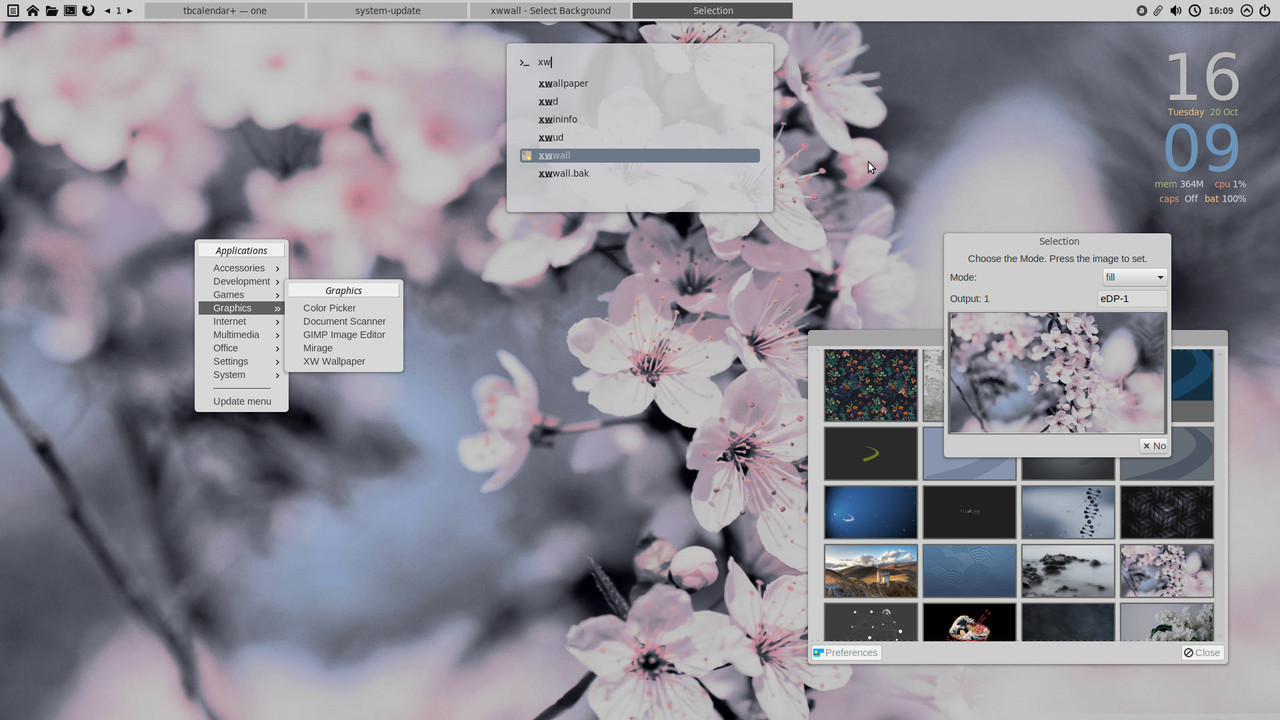Expand the Multimedia submenu
The image size is (1280, 720).
pyautogui.click(x=241, y=335)
